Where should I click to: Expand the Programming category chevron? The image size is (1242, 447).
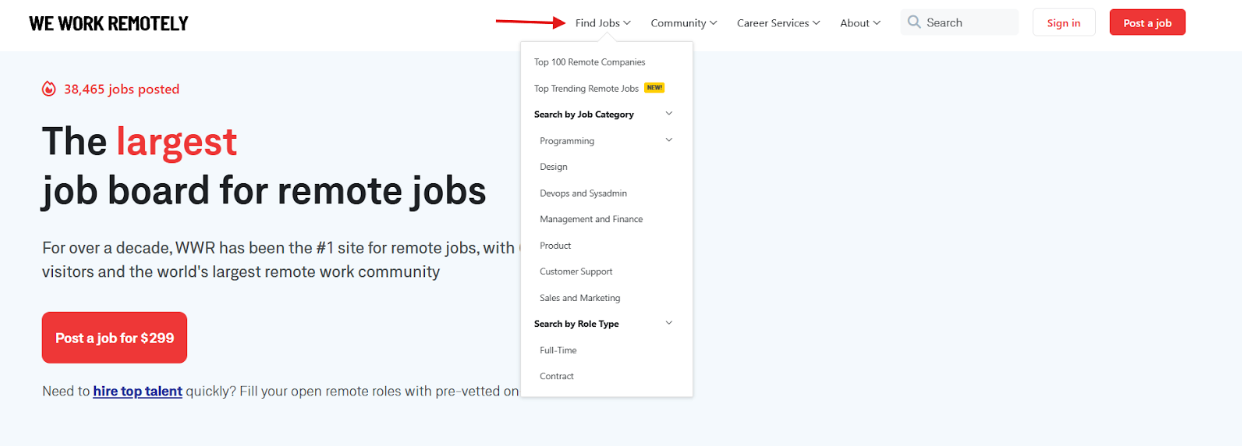pyautogui.click(x=669, y=140)
